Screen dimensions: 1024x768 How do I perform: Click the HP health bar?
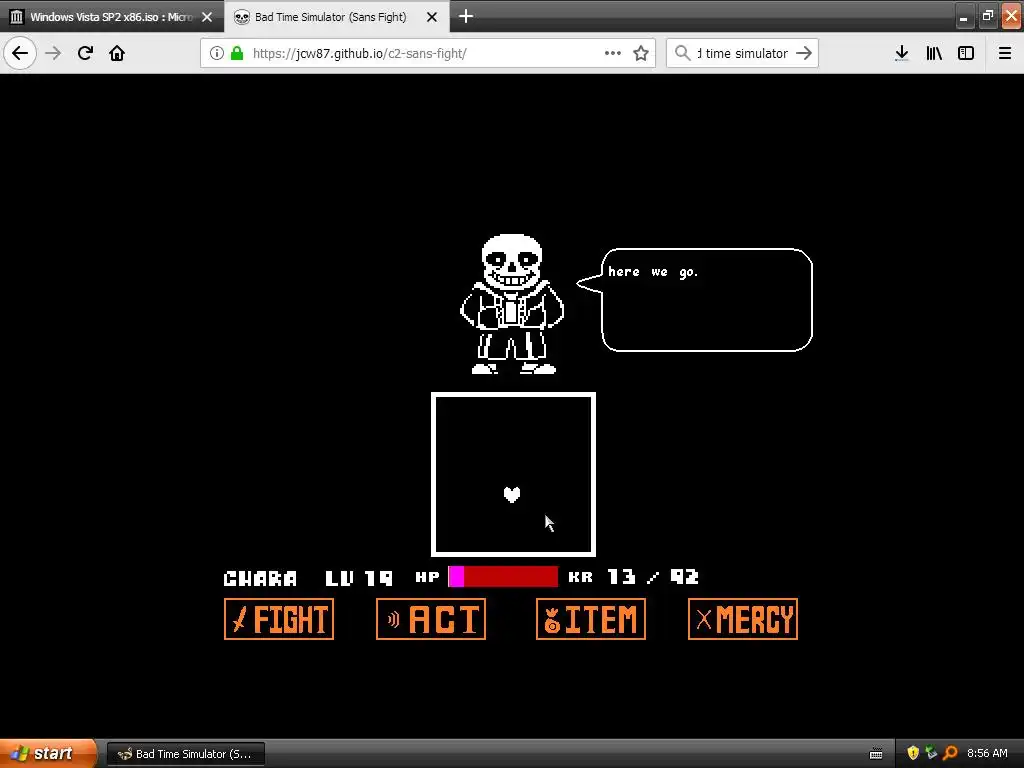point(504,577)
